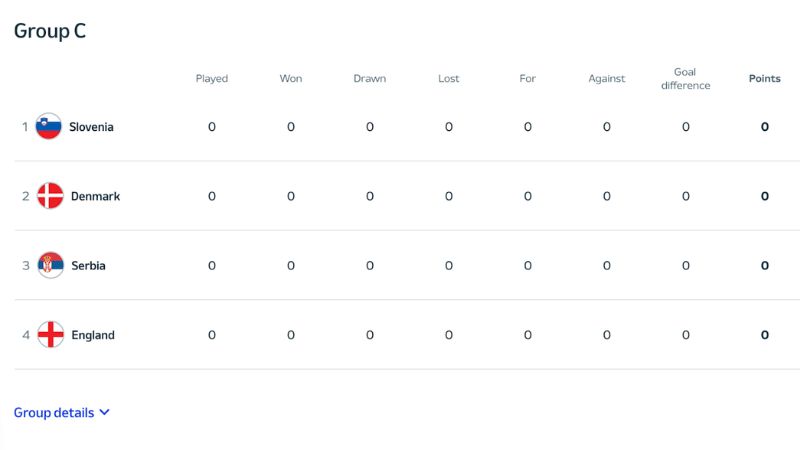Click the Played column header
Image resolution: width=800 pixels, height=450 pixels.
click(x=212, y=79)
